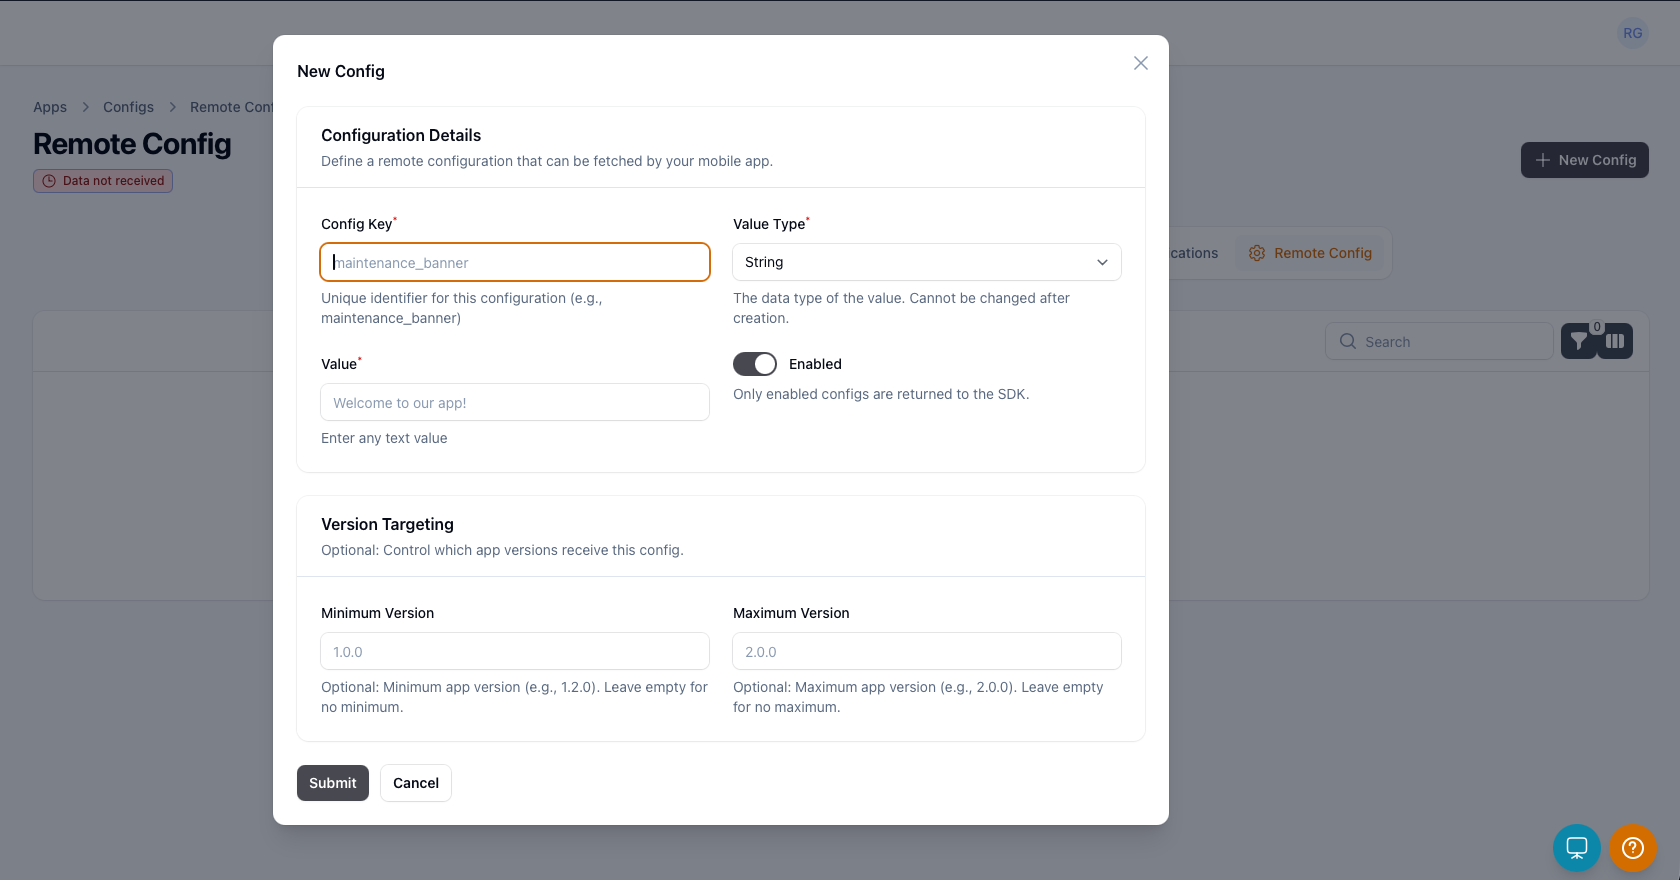1680x880 pixels.
Task: Click the 'Enabled' toggle label
Action: click(815, 364)
